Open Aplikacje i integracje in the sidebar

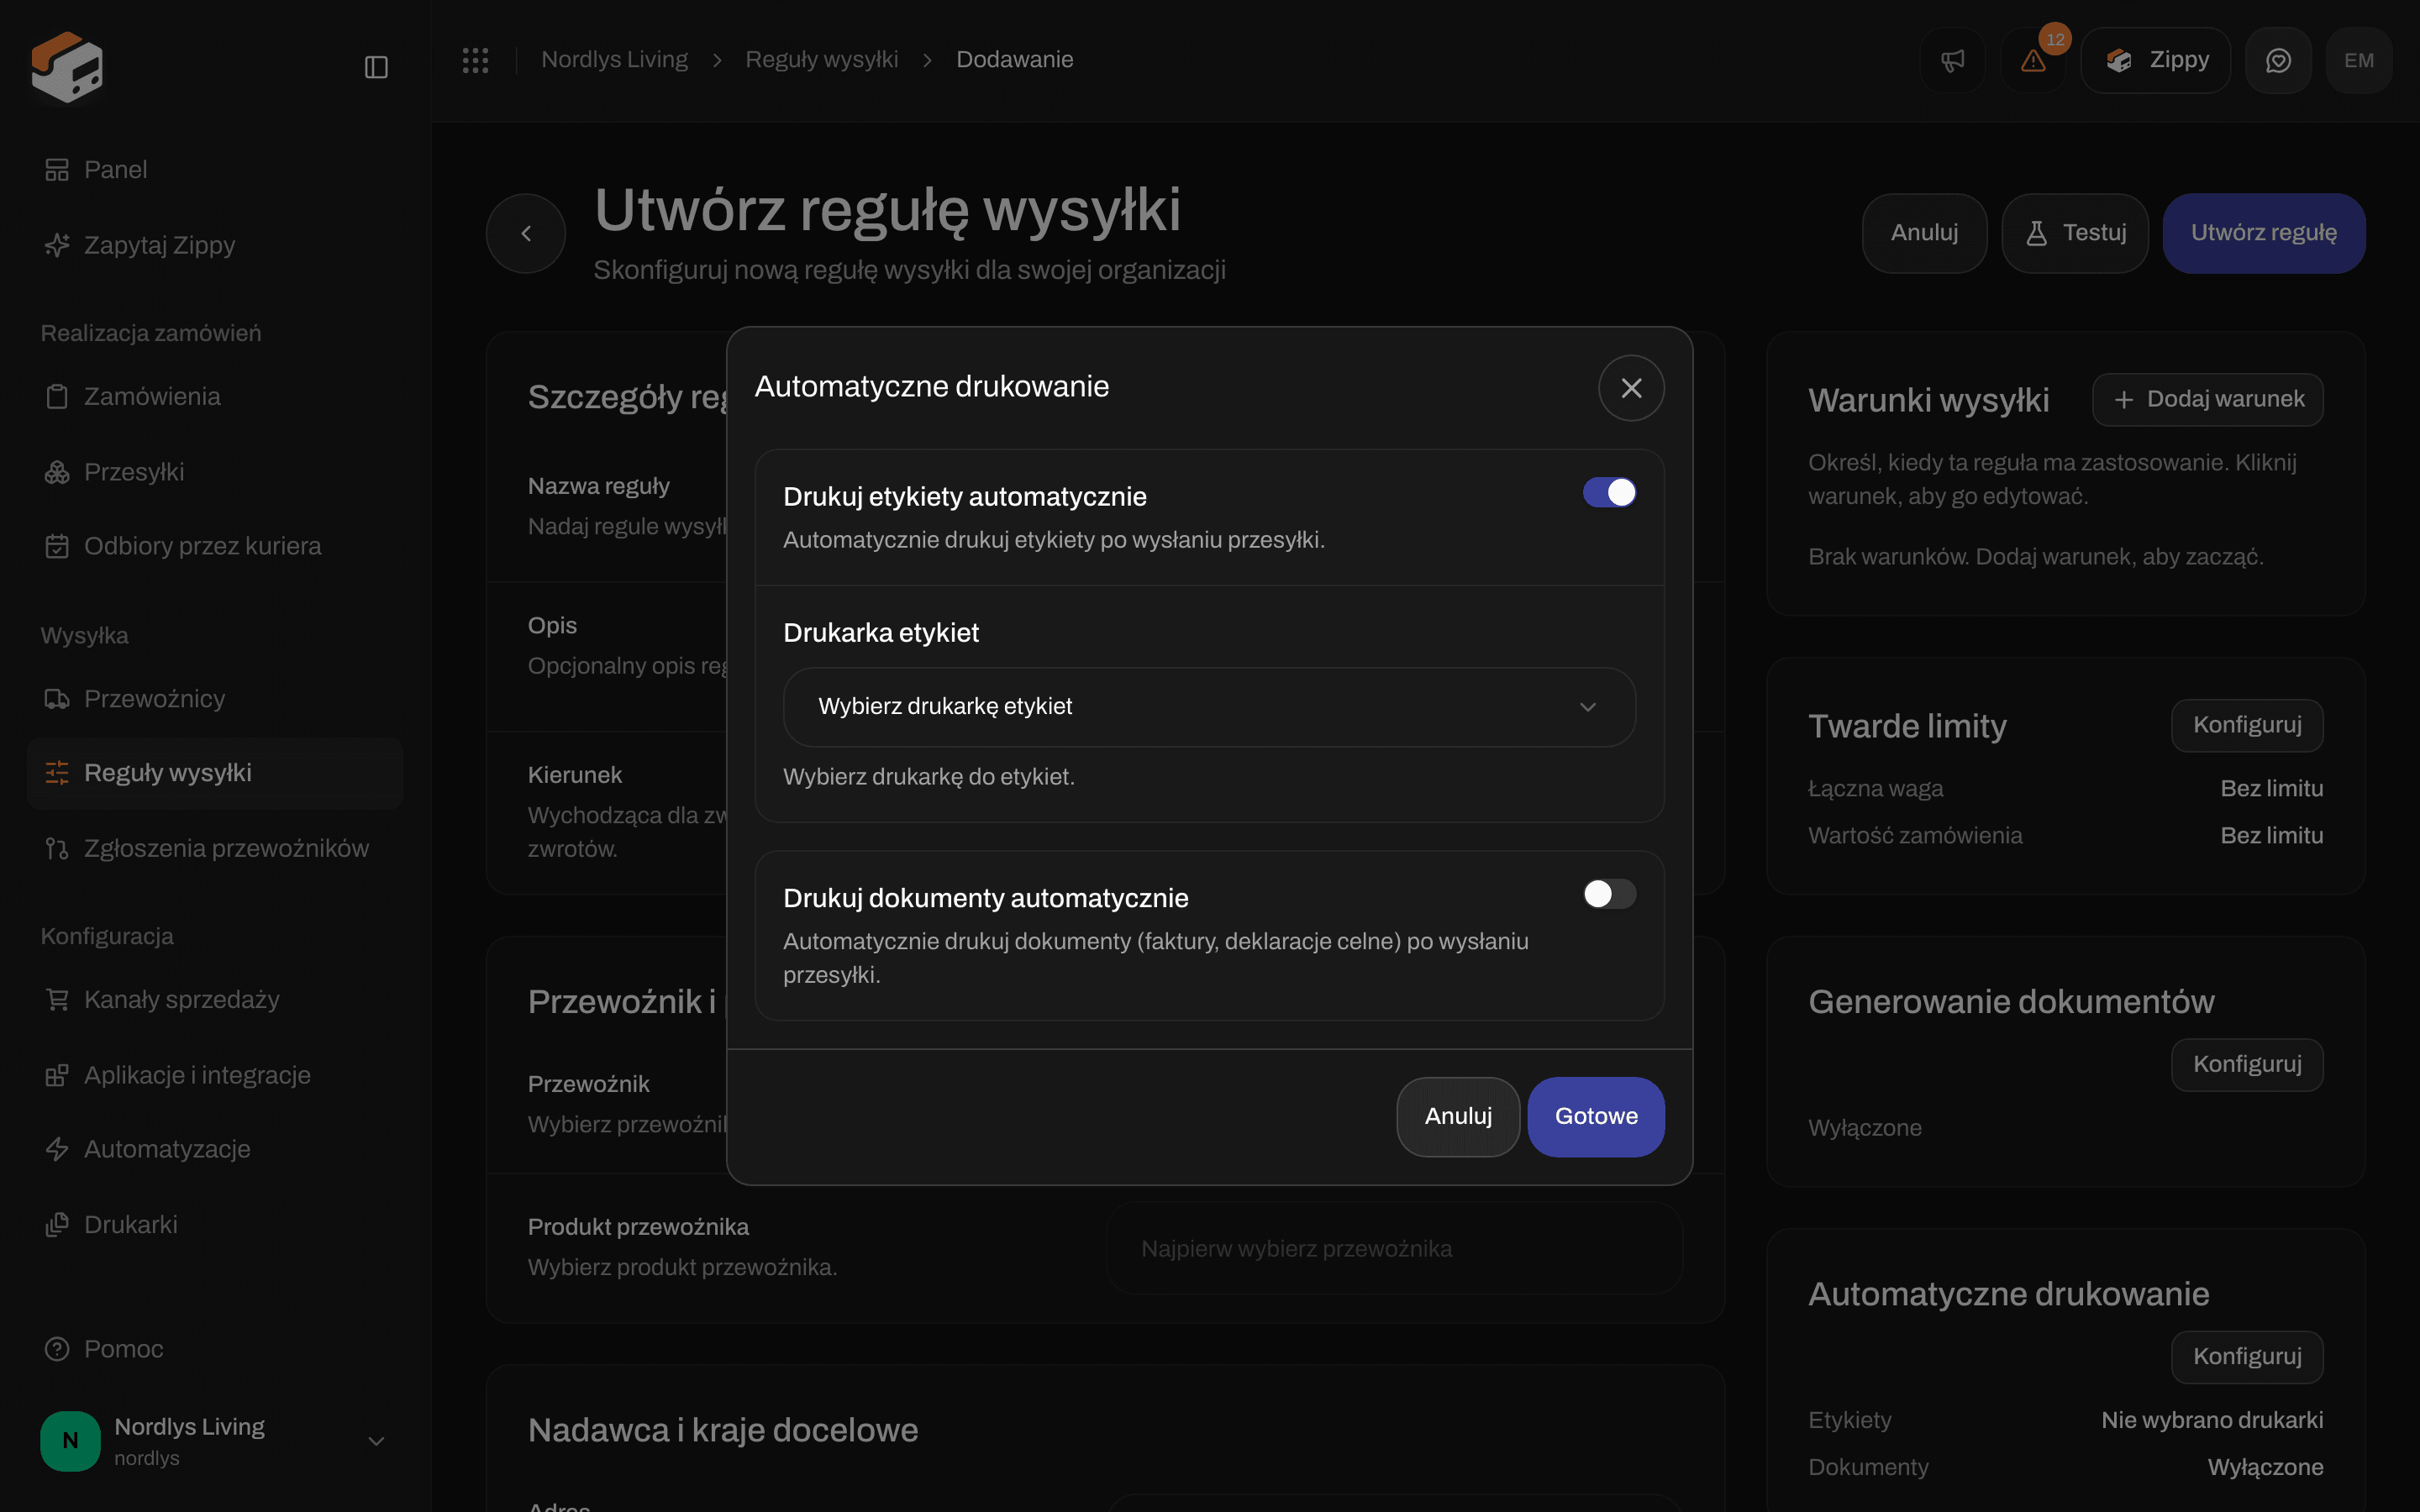(215, 1075)
